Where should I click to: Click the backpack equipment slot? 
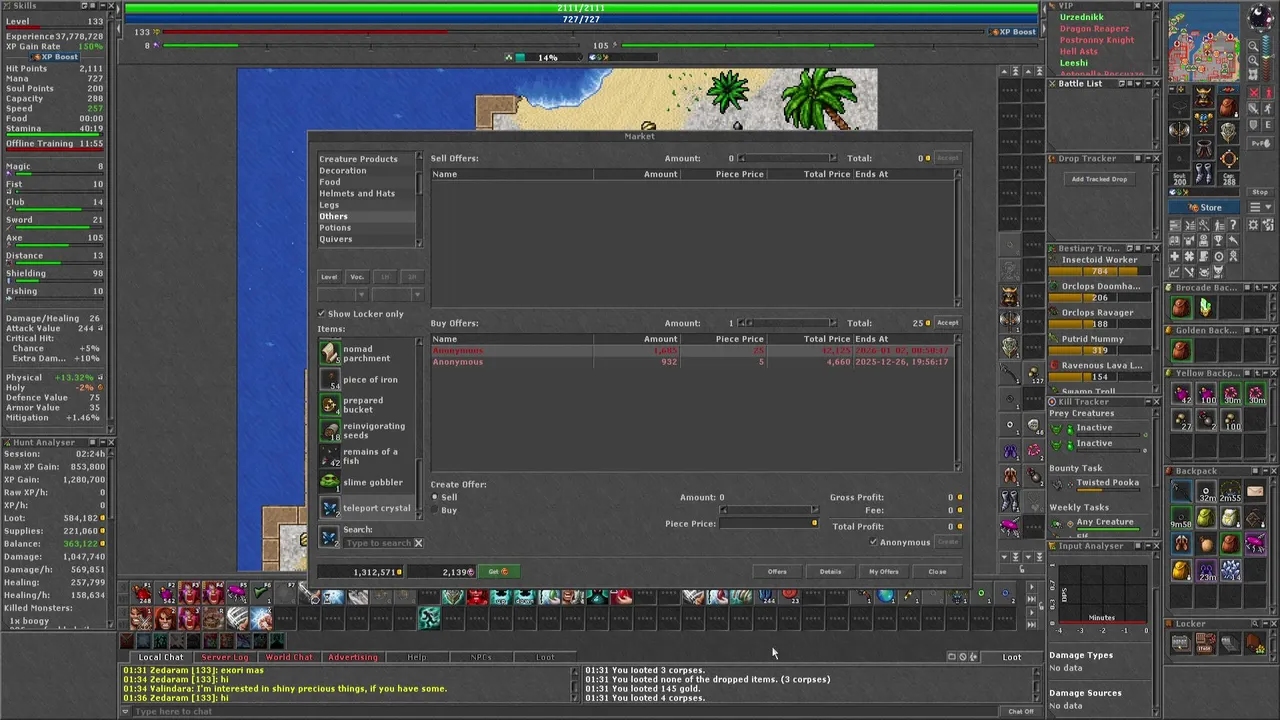click(1228, 107)
